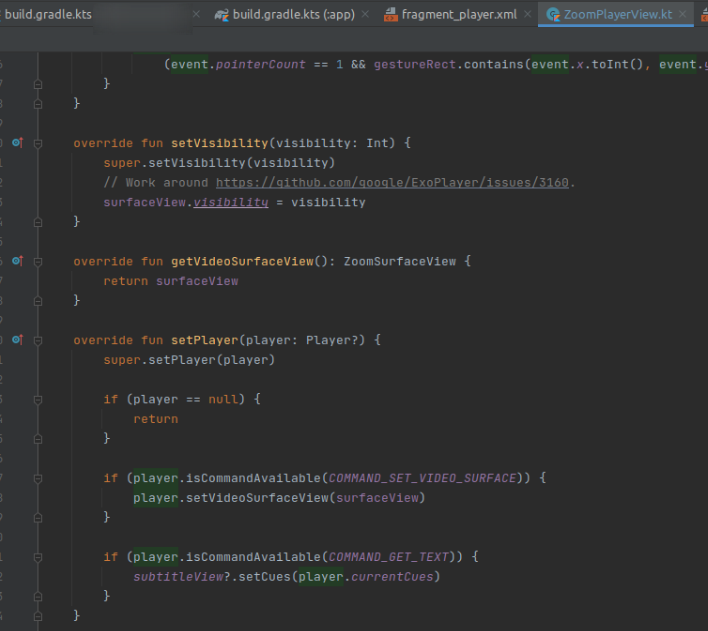
Task: Click ZoomSurfaceView return type
Action: pos(400,262)
